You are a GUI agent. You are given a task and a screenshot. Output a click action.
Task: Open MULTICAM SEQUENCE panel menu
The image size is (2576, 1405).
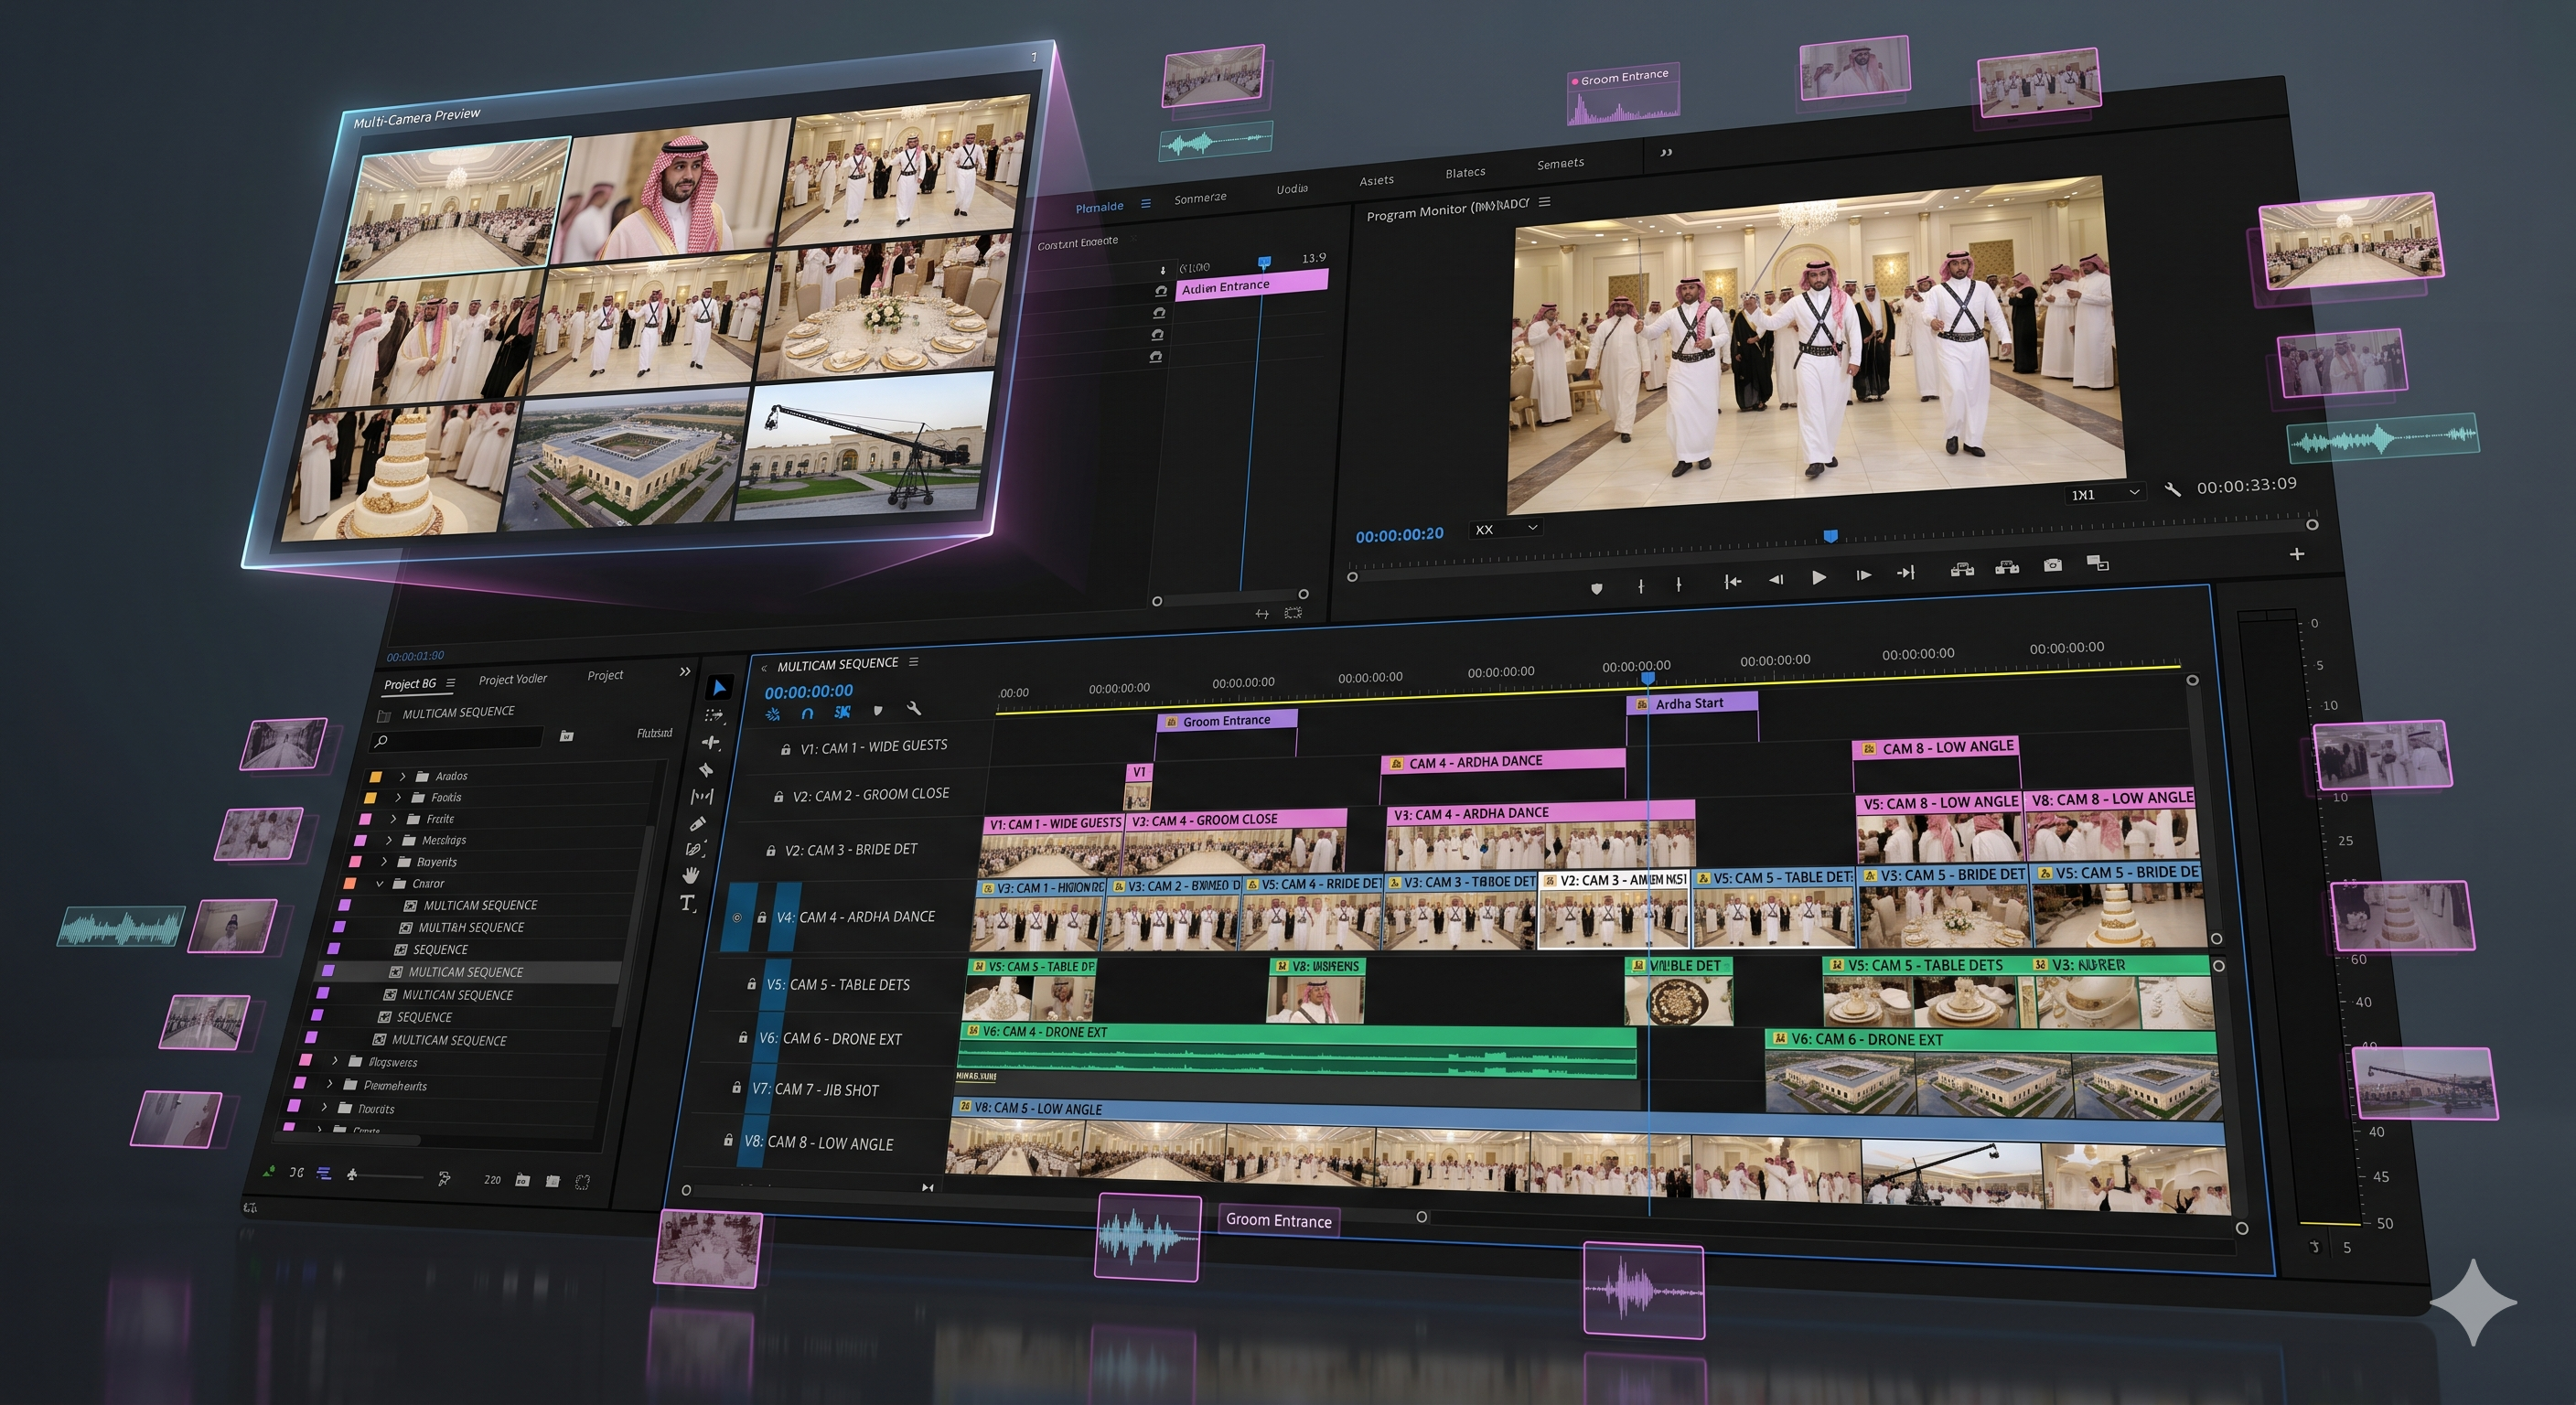point(913,662)
